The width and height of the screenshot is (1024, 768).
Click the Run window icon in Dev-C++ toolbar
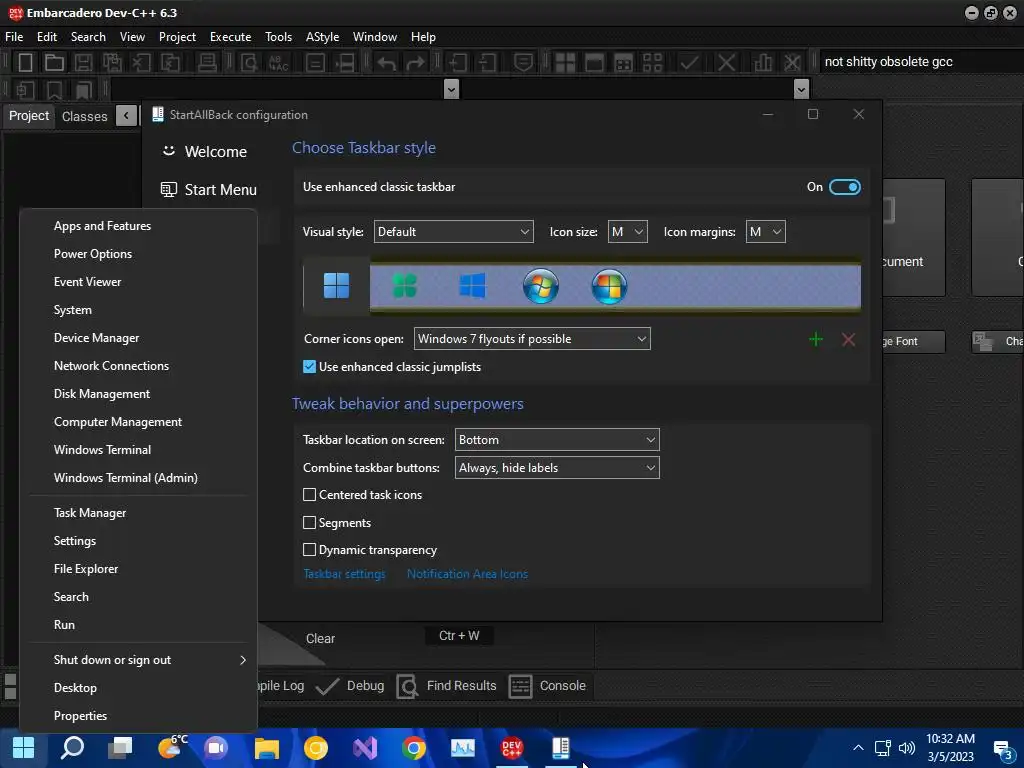click(x=594, y=62)
